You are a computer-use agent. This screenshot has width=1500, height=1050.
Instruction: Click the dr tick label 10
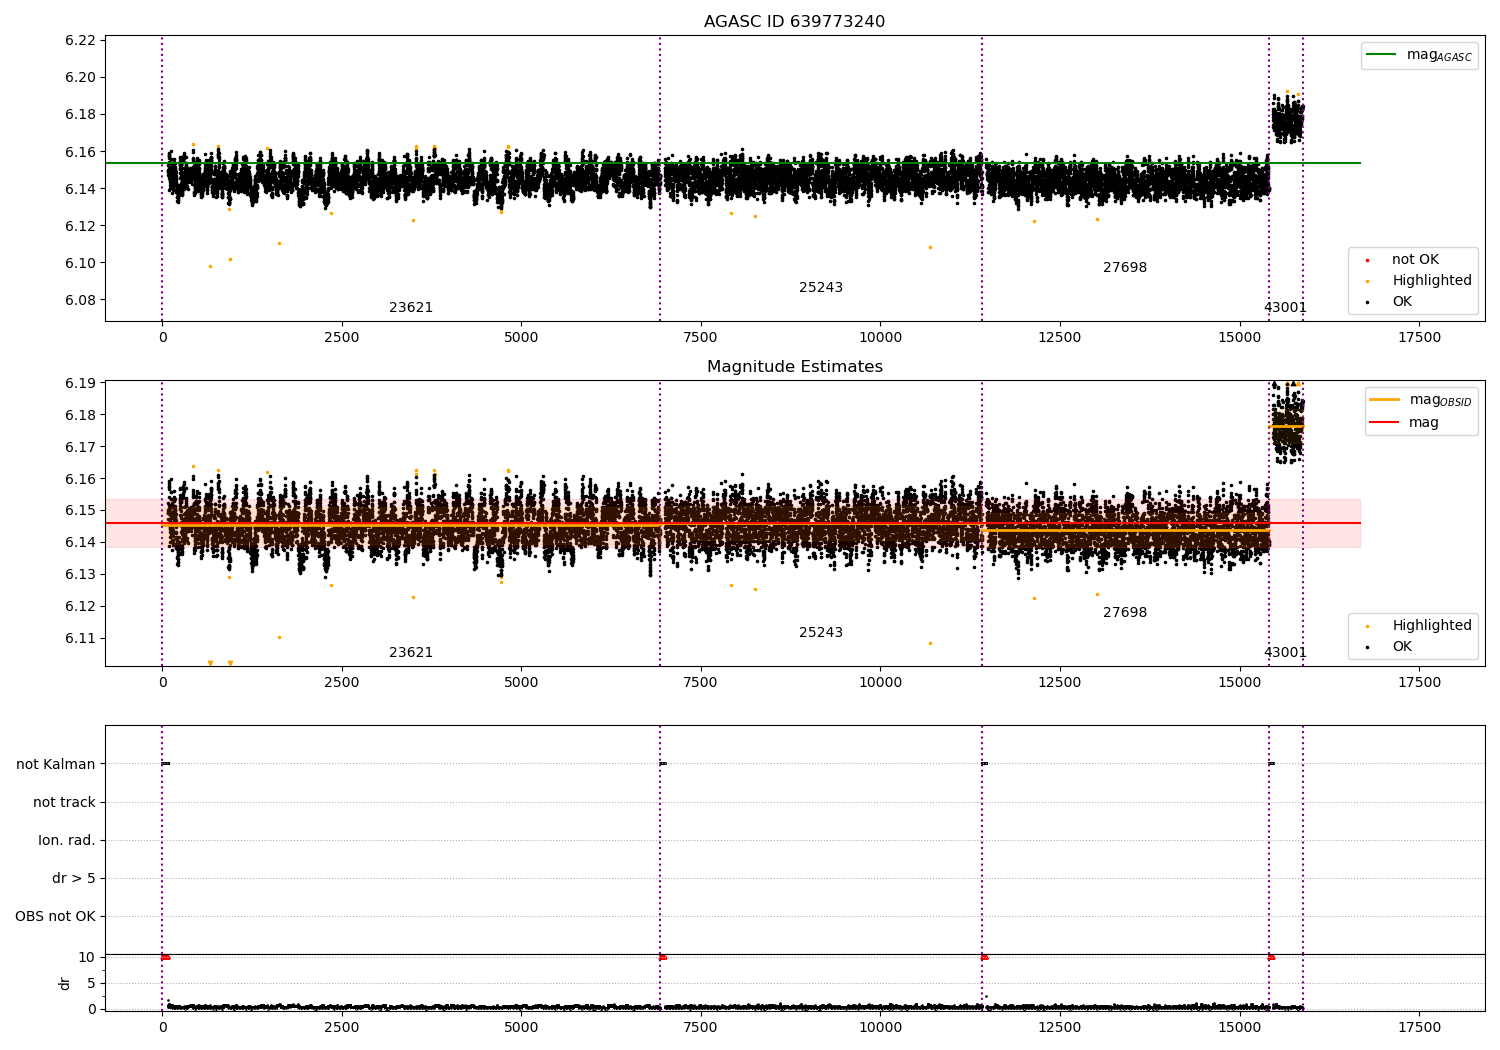[87, 958]
